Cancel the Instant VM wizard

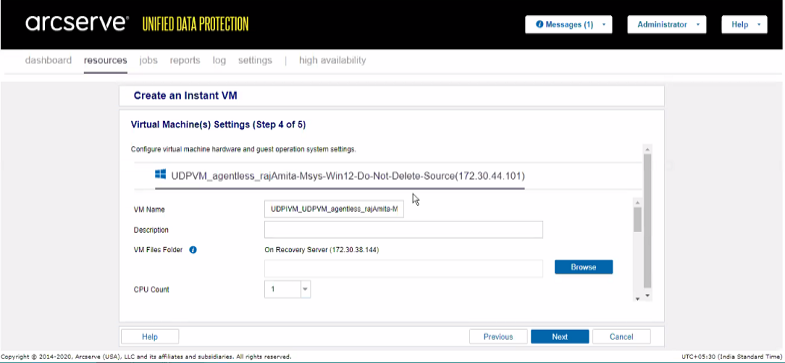(x=621, y=337)
